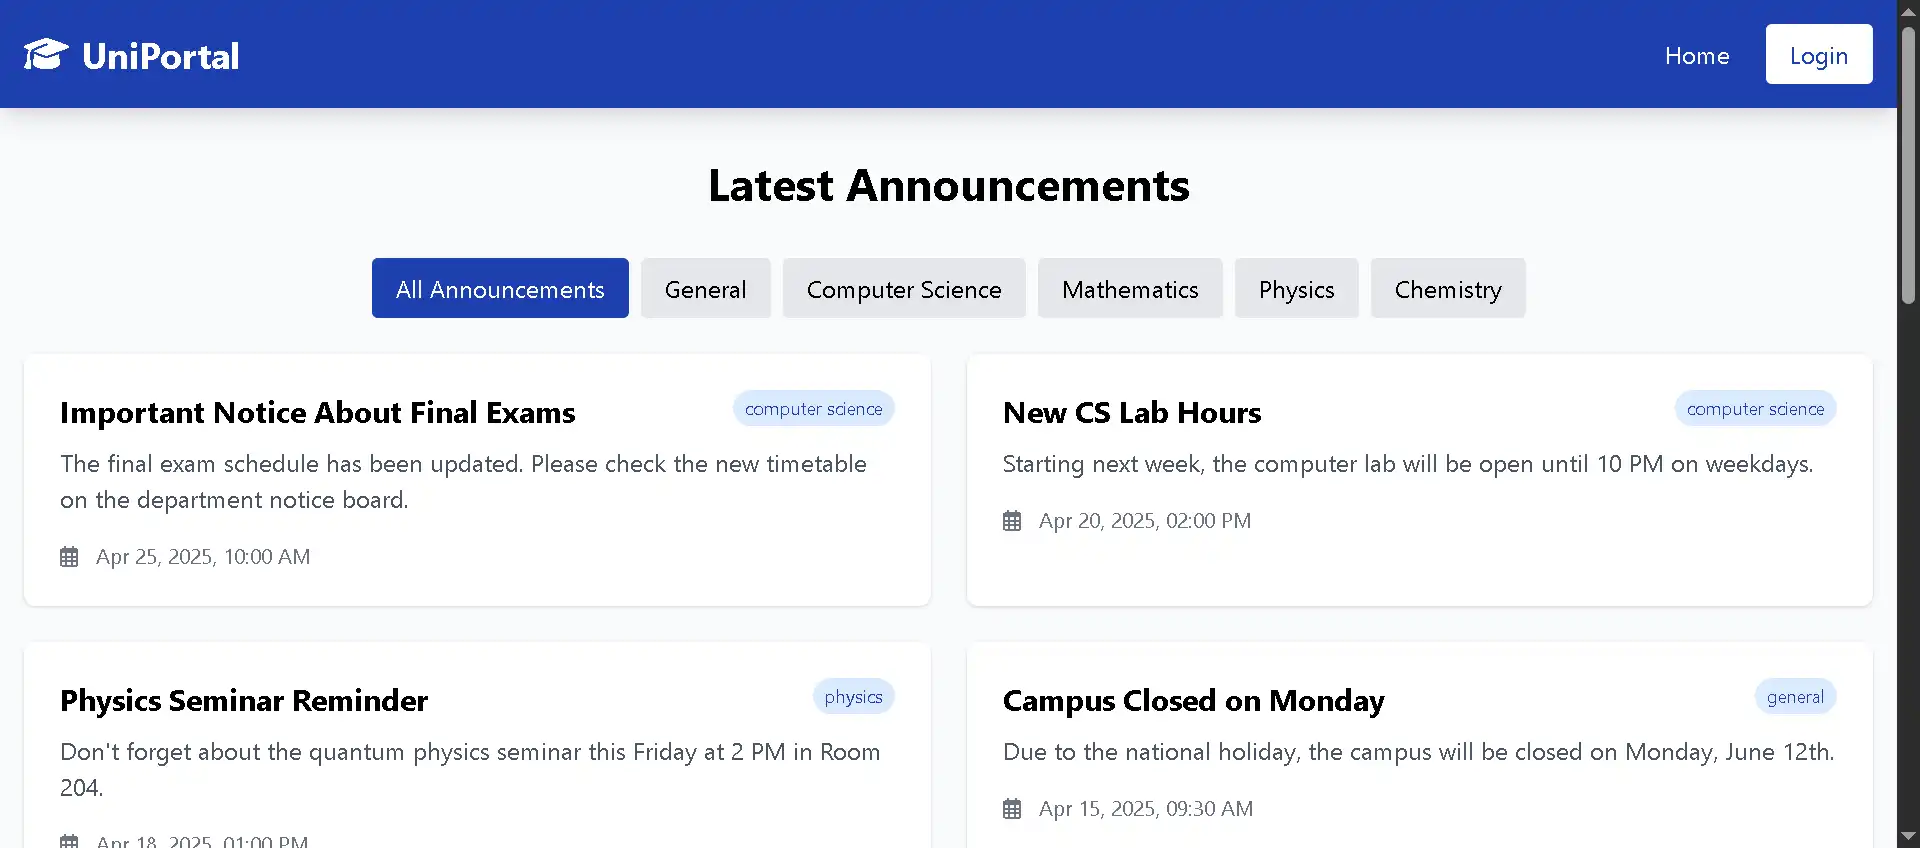Click the calendar icon on Final Exams notice
Screen dimensions: 1920x848
68,557
